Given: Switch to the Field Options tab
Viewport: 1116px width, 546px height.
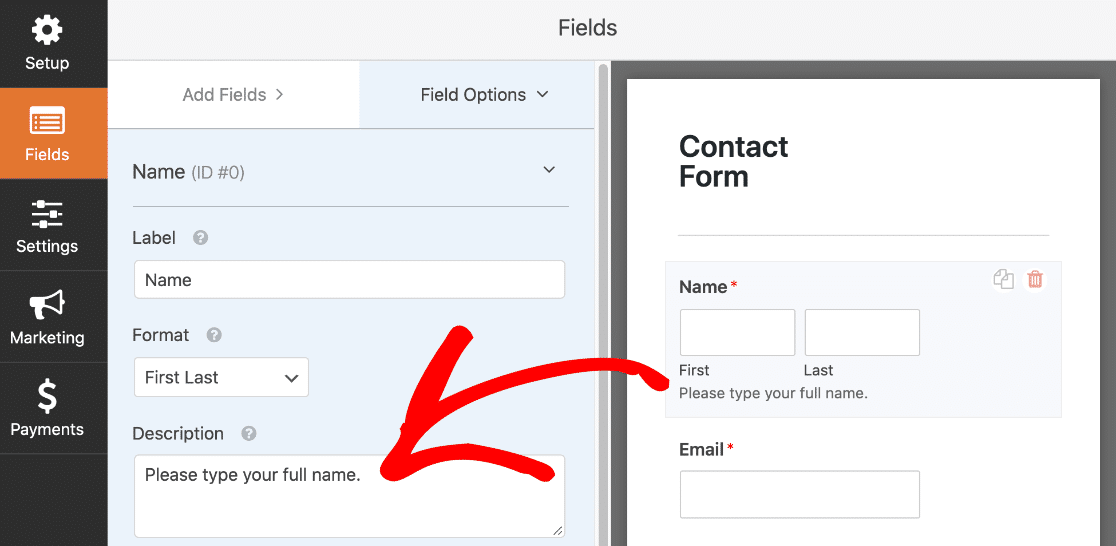Looking at the screenshot, I should click(477, 95).
